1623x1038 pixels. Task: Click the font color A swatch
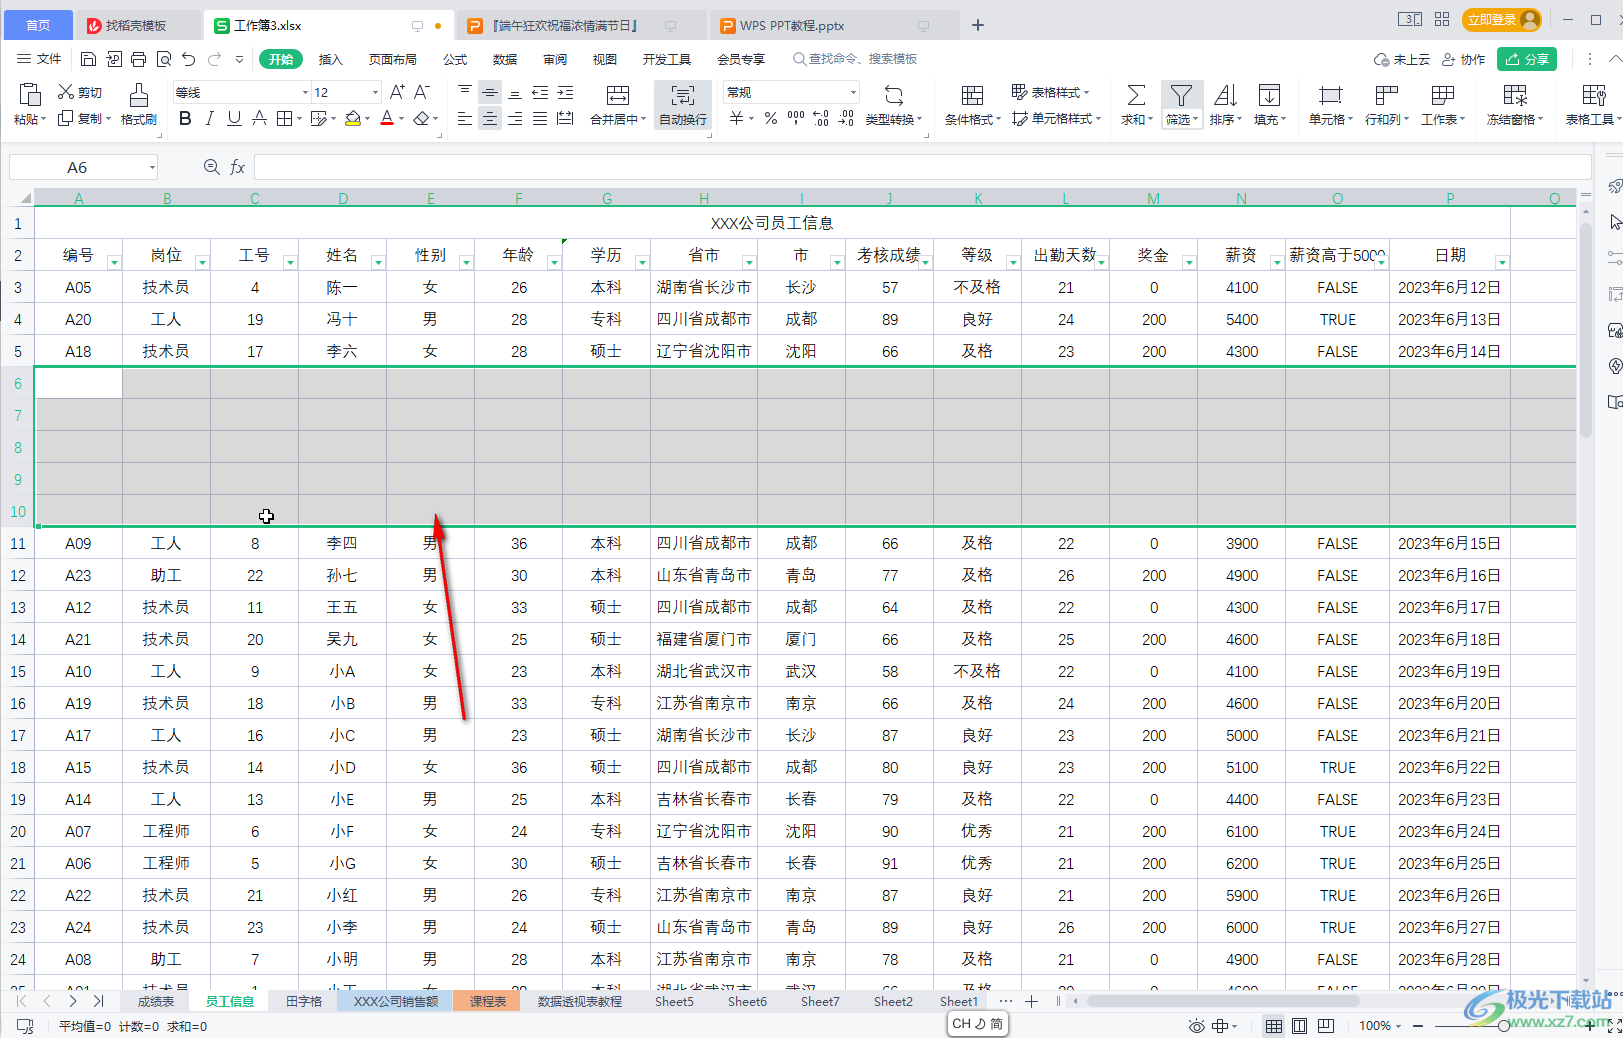(x=387, y=119)
